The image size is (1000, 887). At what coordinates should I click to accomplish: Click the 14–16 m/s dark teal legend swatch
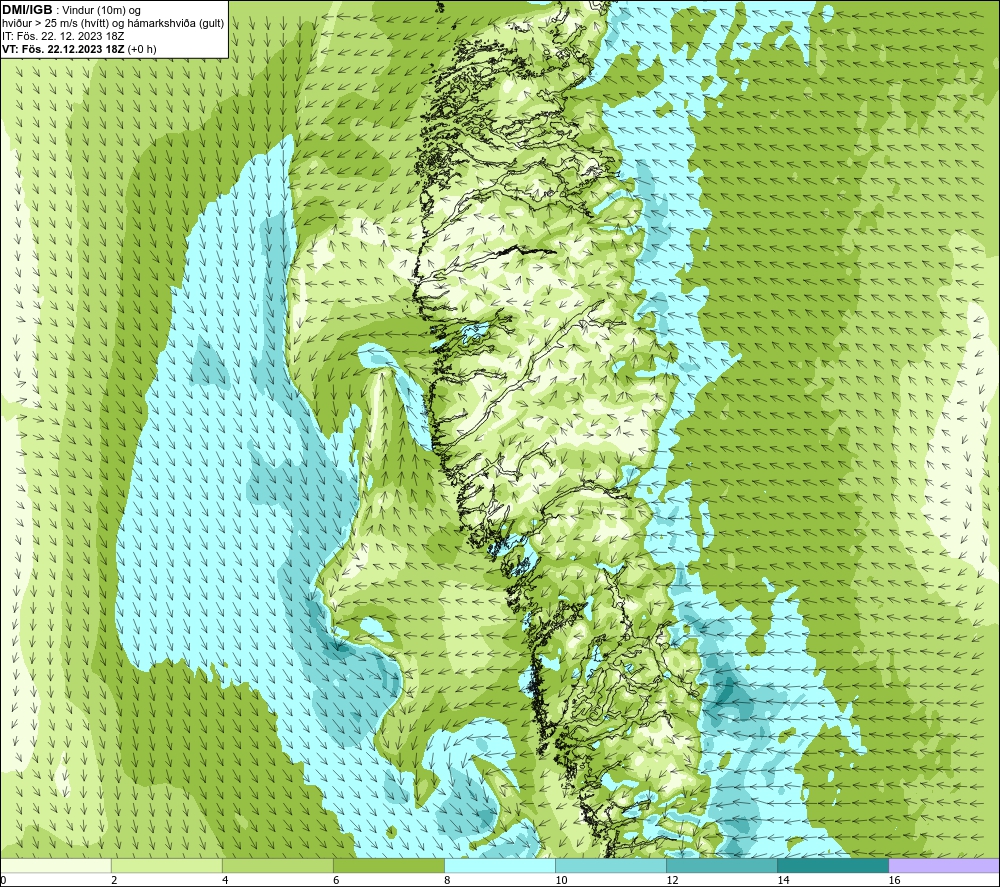point(832,866)
